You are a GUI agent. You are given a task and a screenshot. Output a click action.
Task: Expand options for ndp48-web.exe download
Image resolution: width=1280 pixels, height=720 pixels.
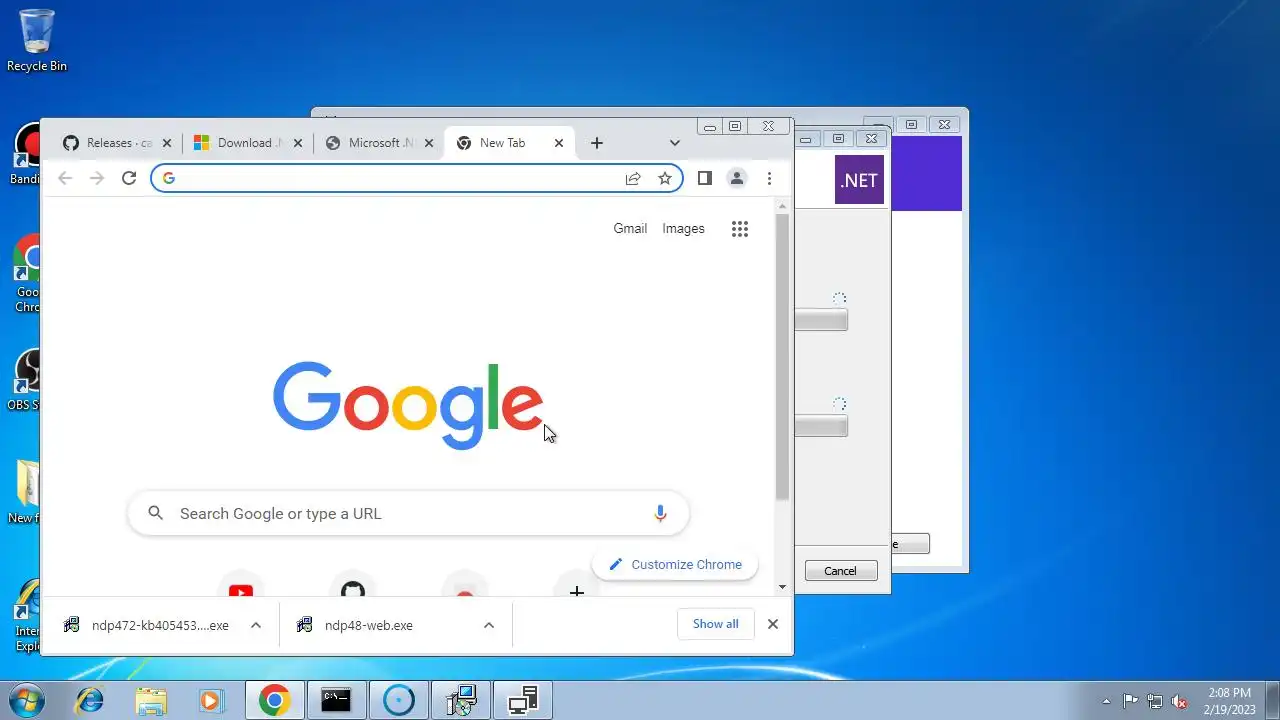click(x=489, y=625)
